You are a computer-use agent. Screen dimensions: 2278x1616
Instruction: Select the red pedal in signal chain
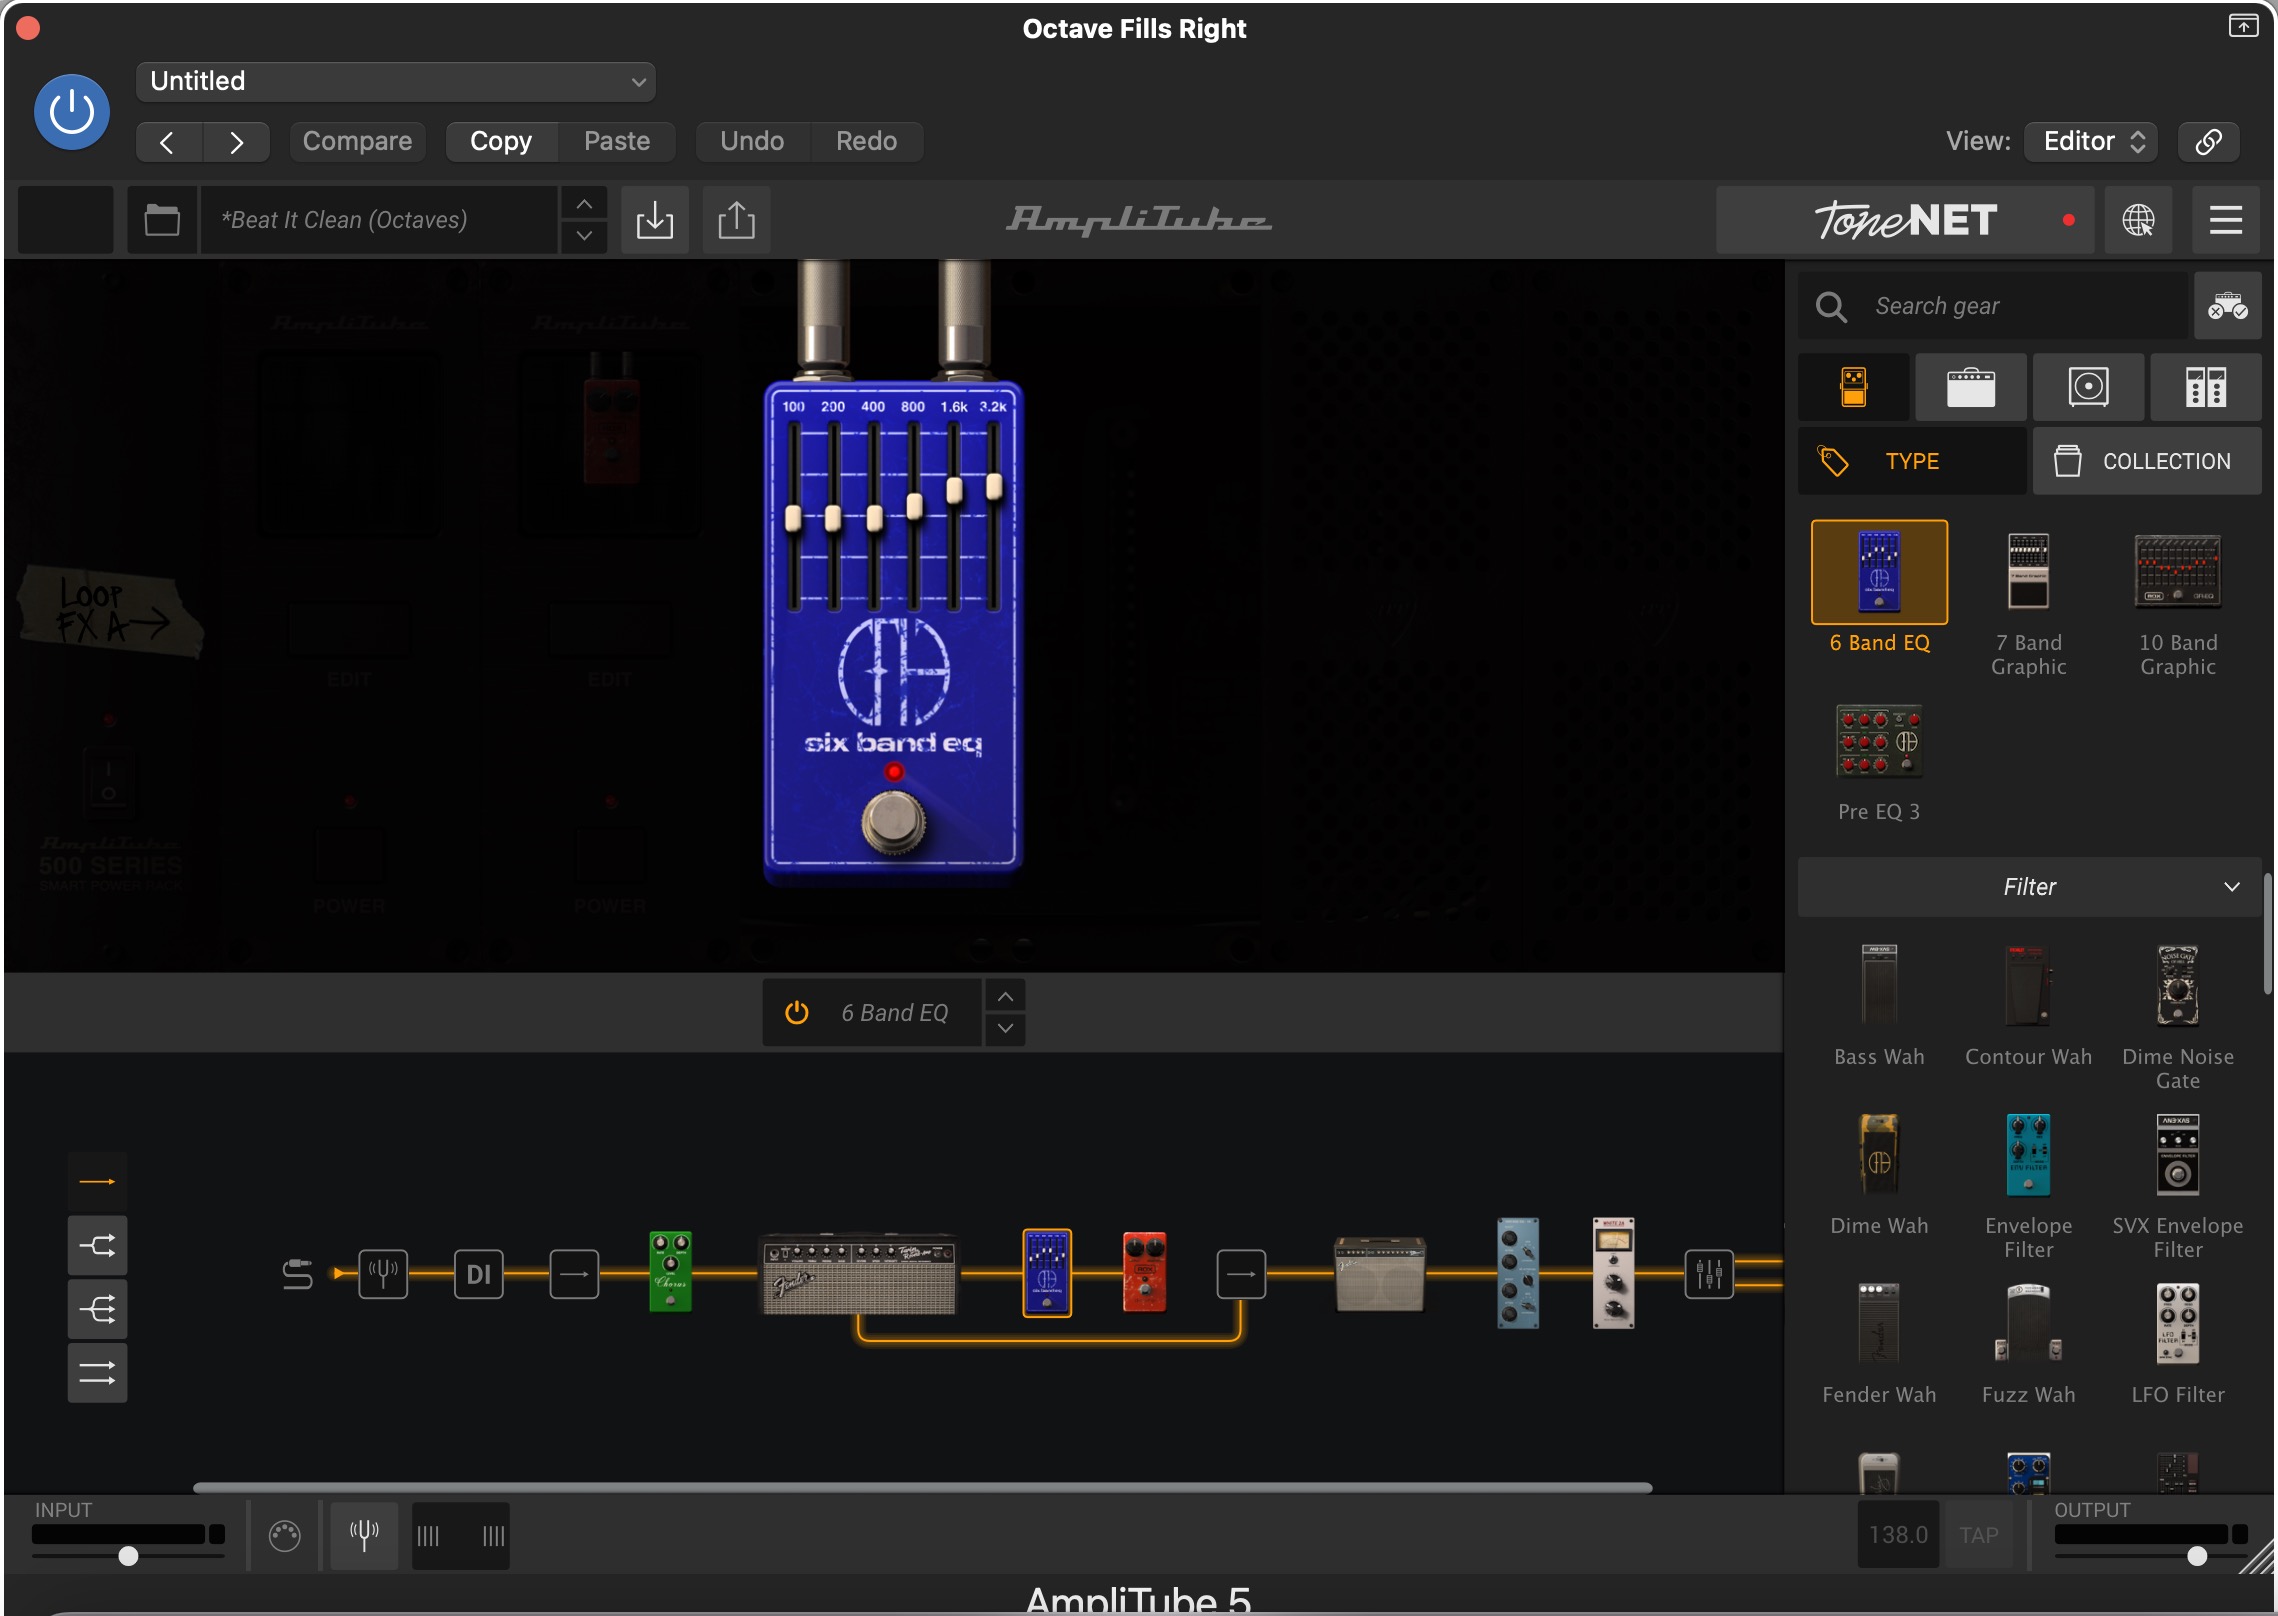click(x=1144, y=1272)
